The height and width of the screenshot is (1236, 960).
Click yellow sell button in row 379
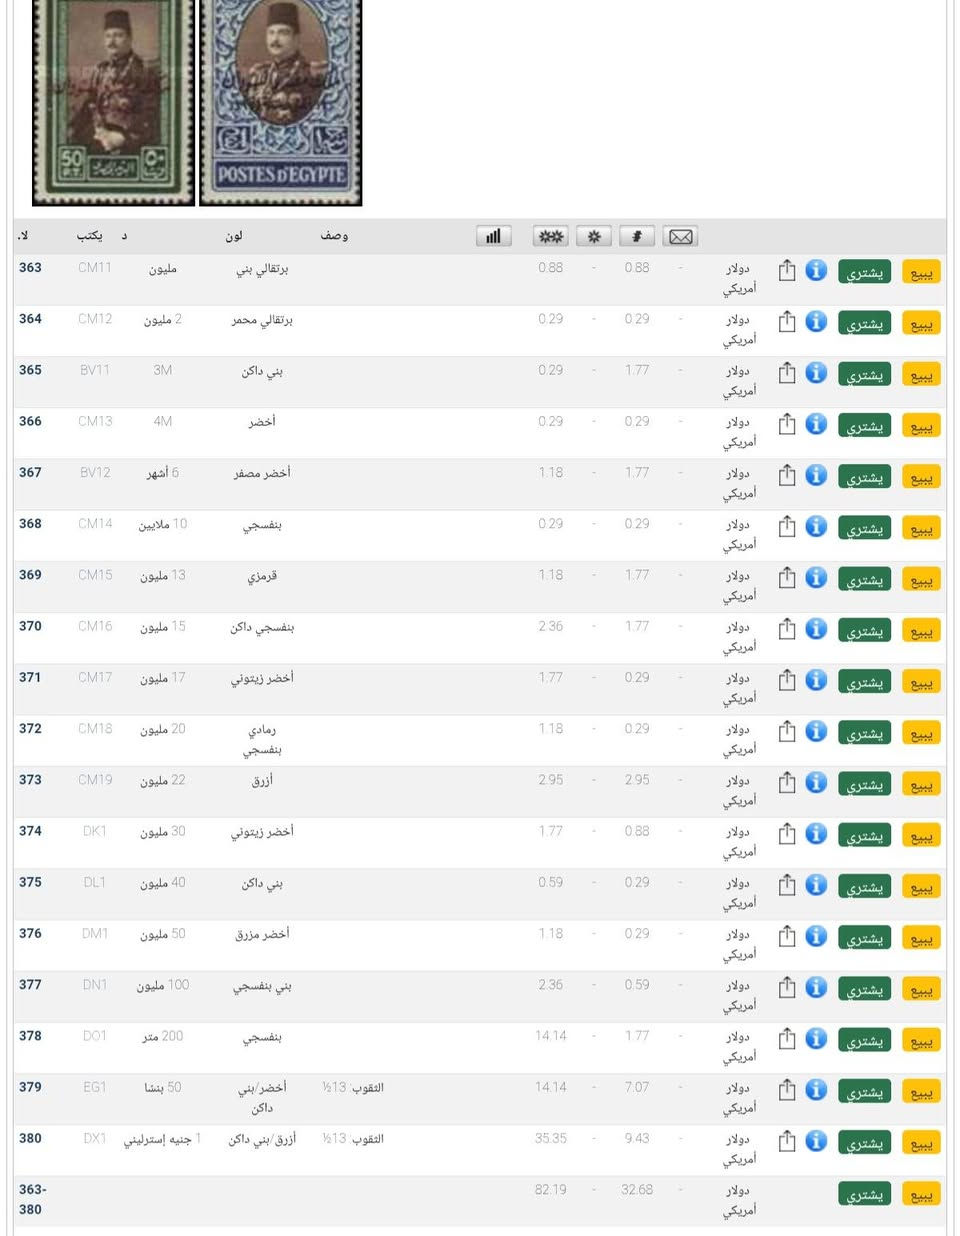(921, 1091)
